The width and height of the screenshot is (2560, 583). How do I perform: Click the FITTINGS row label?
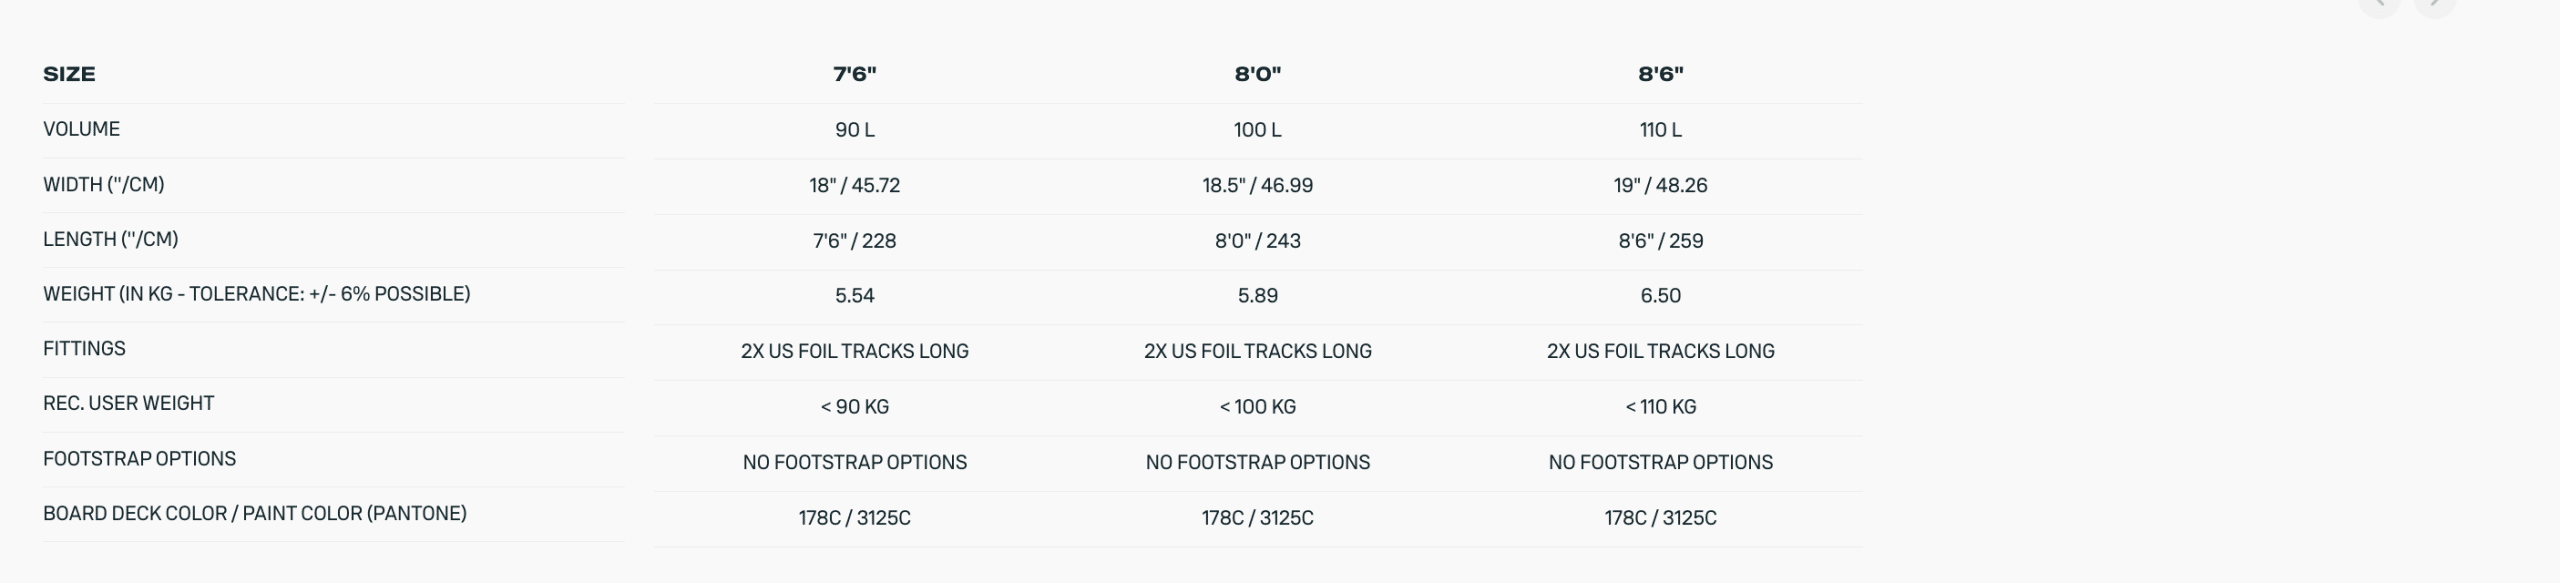click(x=84, y=349)
